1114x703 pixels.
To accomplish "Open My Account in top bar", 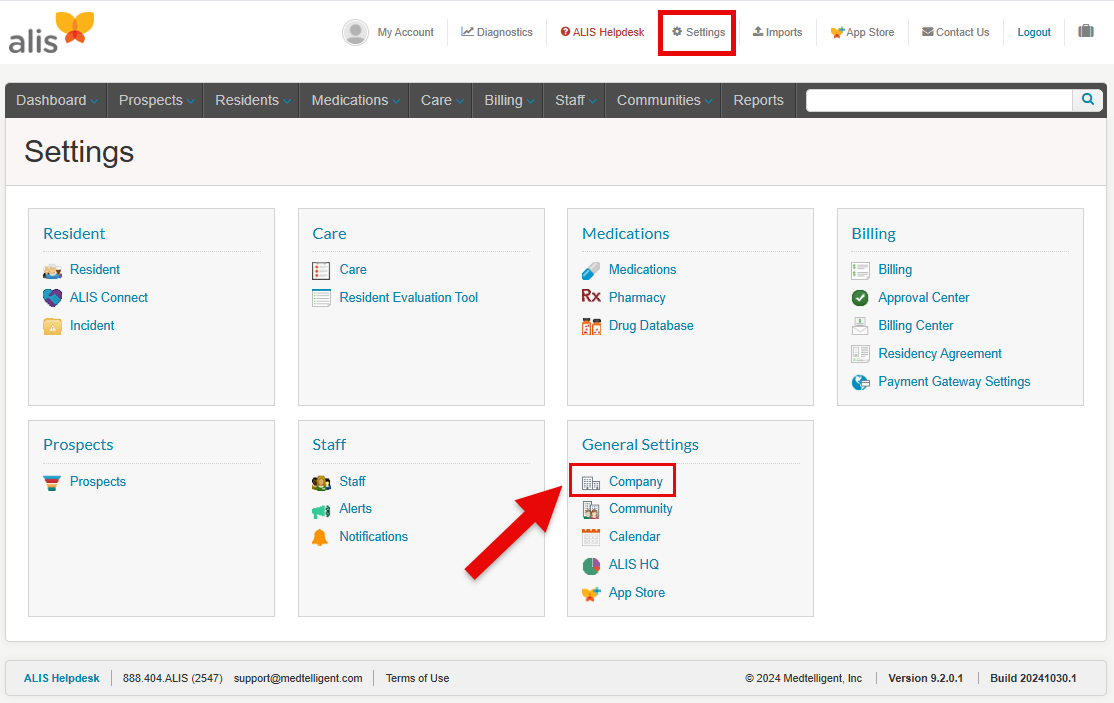I will point(405,32).
